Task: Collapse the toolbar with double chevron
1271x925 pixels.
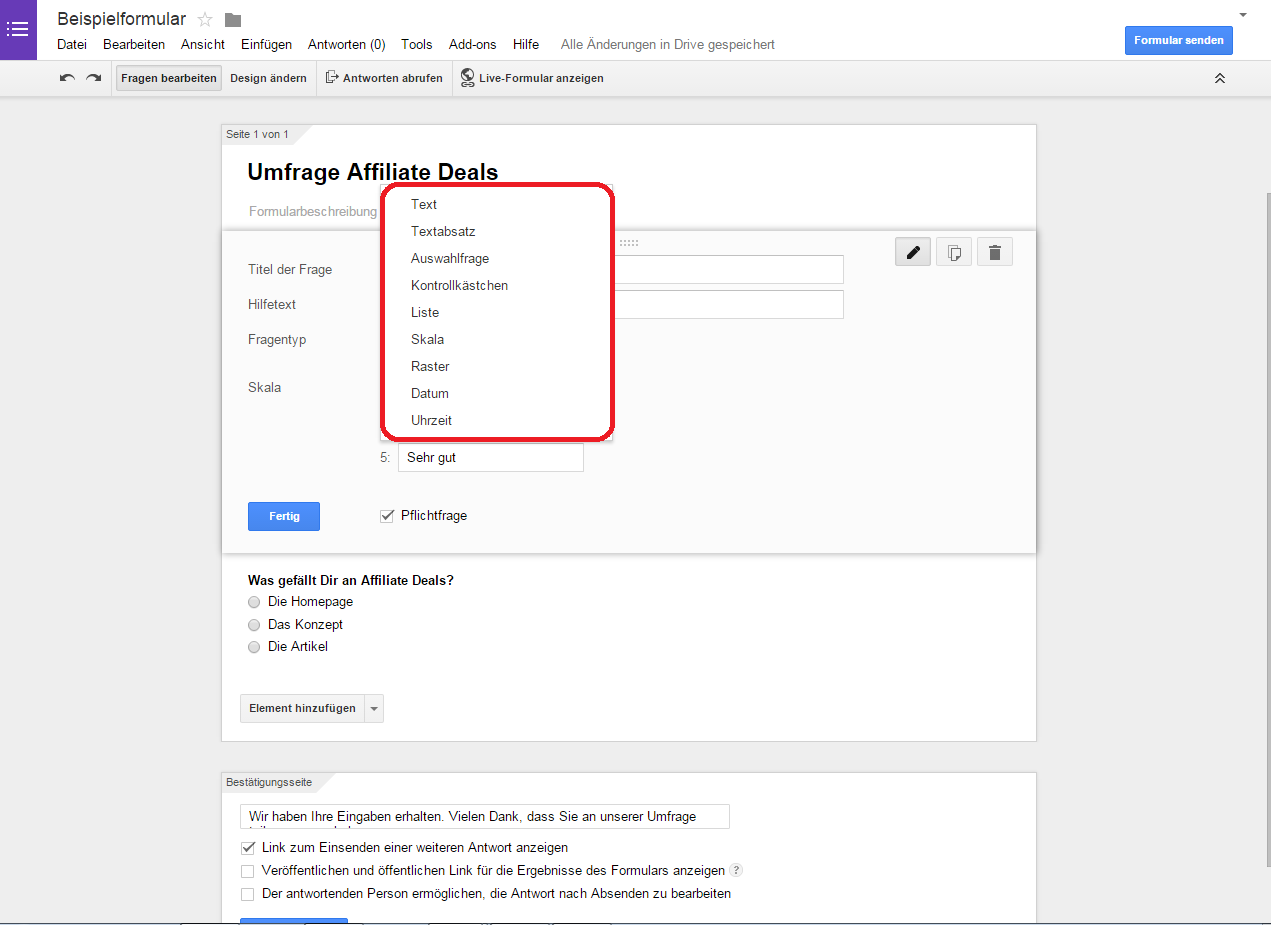Action: [1220, 78]
